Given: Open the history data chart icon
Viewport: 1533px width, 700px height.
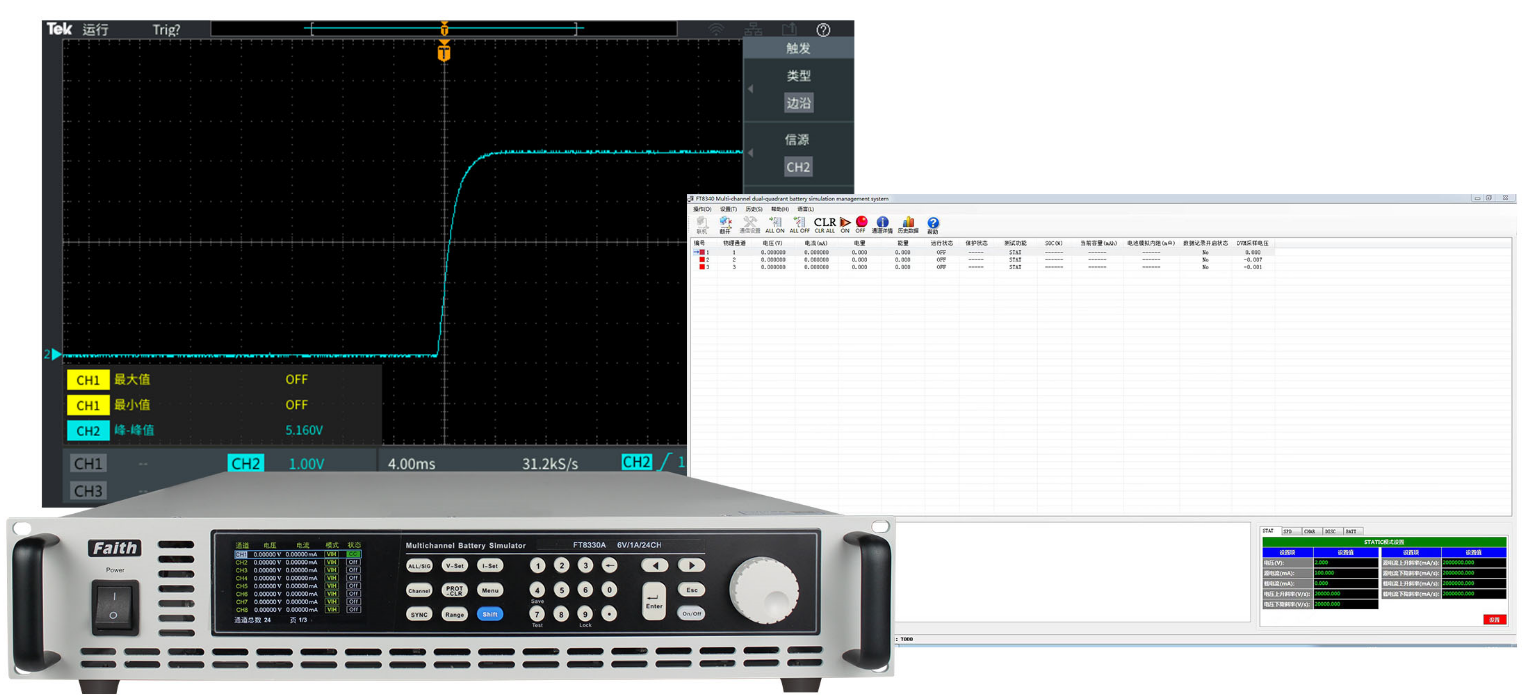Looking at the screenshot, I should coord(908,223).
